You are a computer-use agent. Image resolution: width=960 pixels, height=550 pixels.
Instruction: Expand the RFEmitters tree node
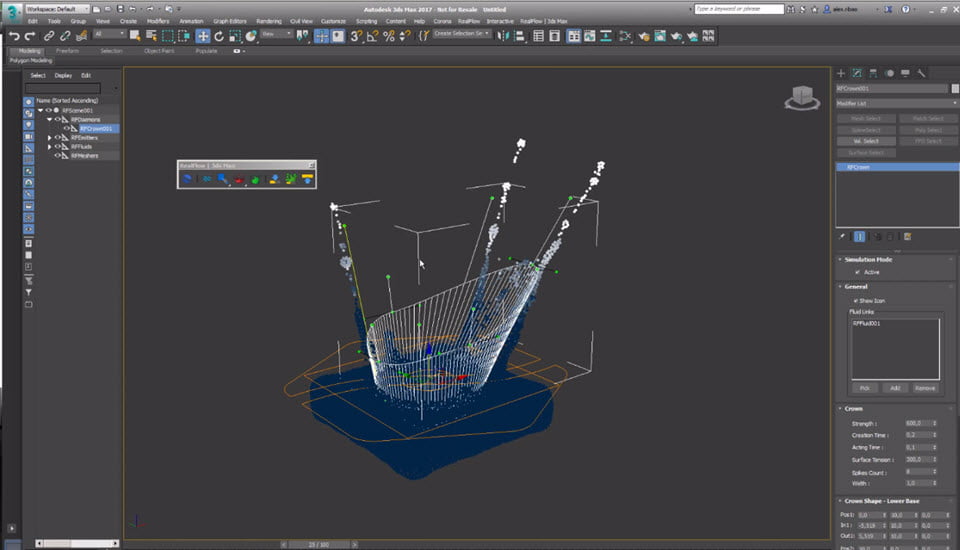click(x=50, y=138)
